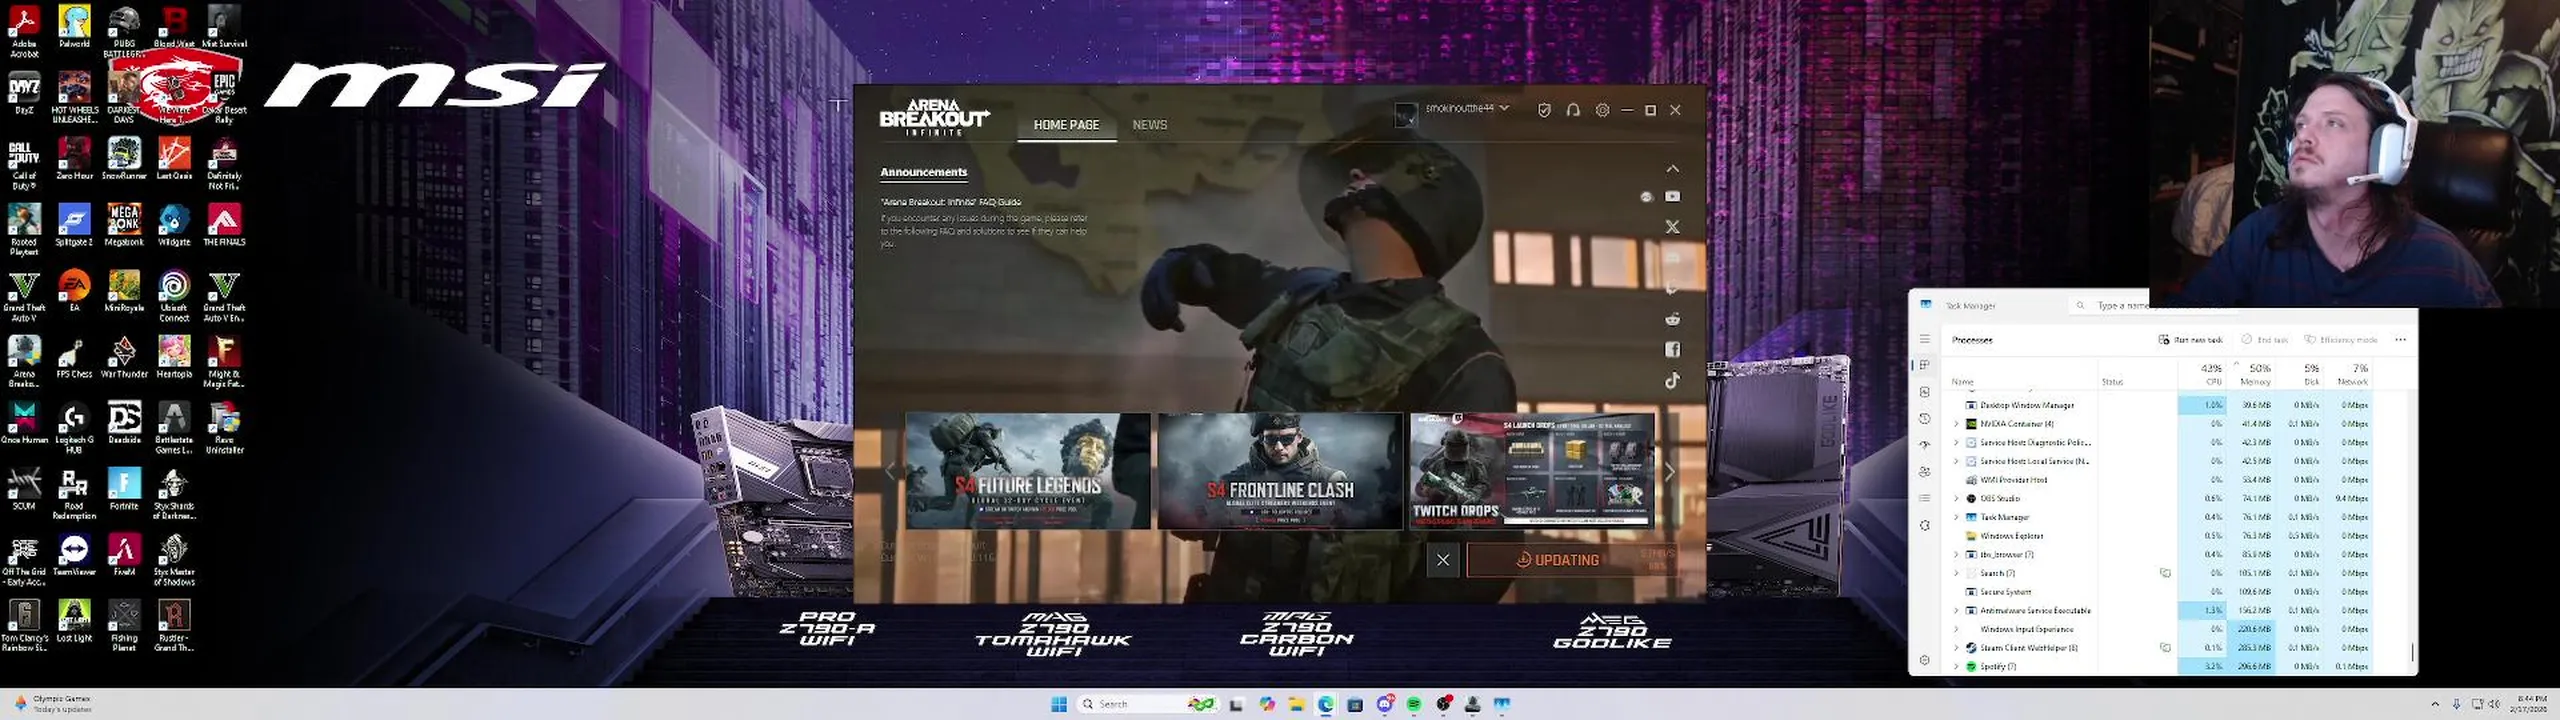Image resolution: width=2560 pixels, height=720 pixels.
Task: Open the Megabonk desktop shortcut
Action: point(124,225)
